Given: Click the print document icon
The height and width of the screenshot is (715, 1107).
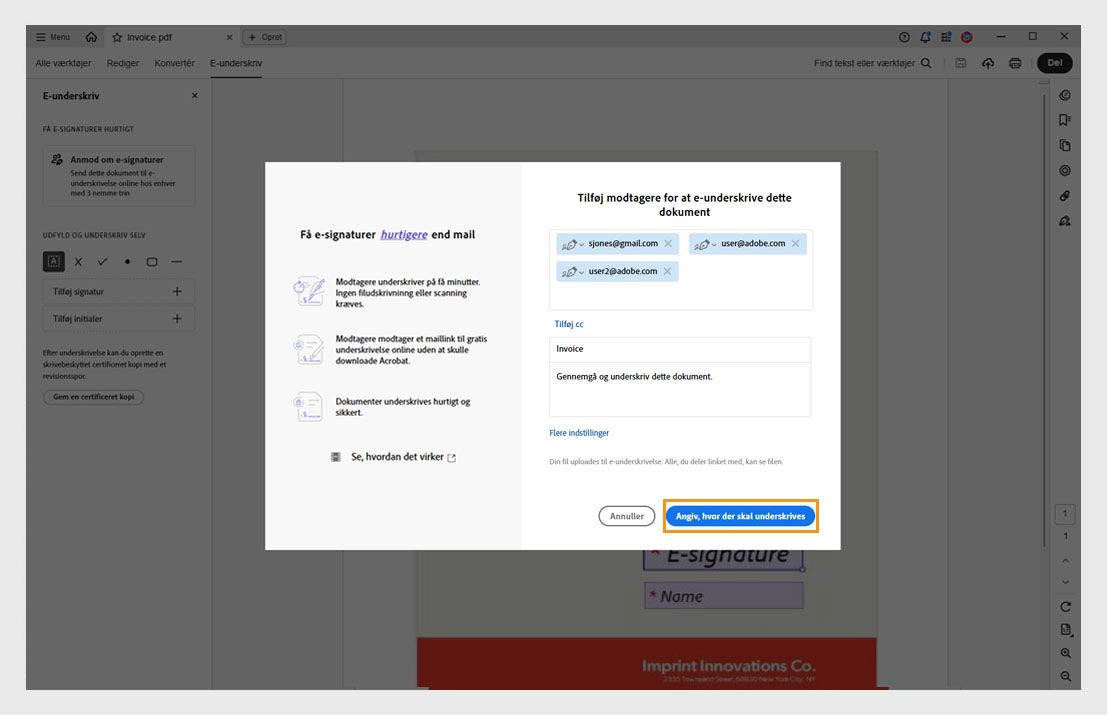Looking at the screenshot, I should (1014, 62).
